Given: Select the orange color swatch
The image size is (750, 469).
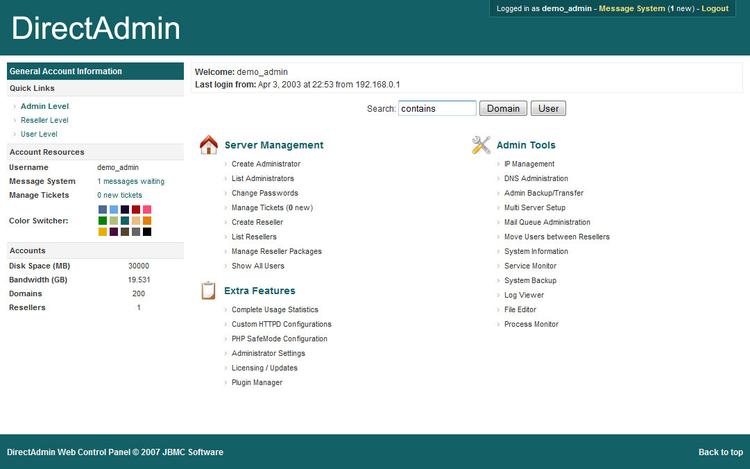Looking at the screenshot, I should 147,220.
